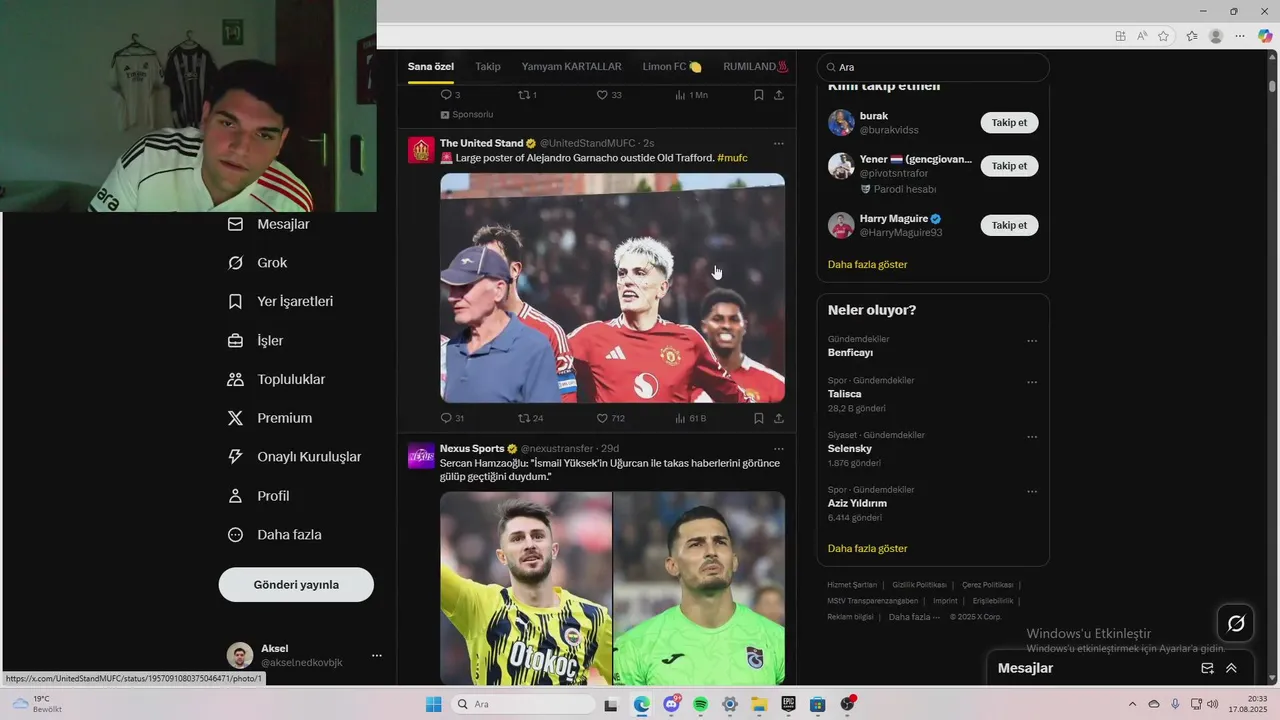Image resolution: width=1280 pixels, height=720 pixels.
Task: Follow burak with Takip et
Action: [1009, 123]
